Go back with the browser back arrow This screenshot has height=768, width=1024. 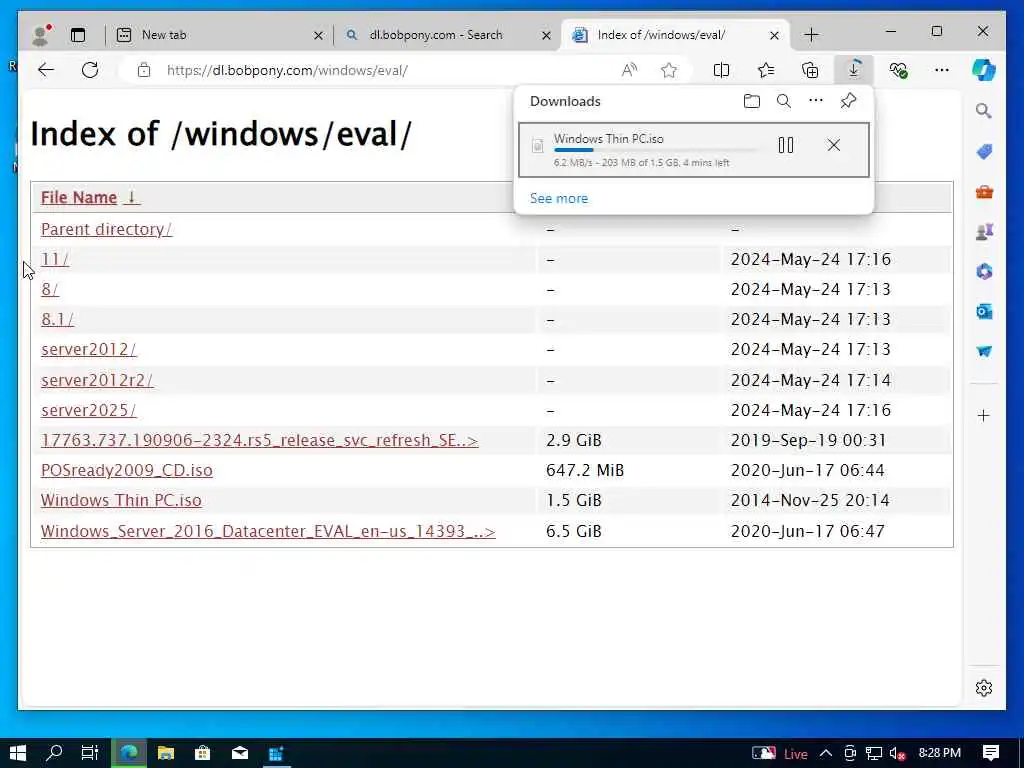tap(46, 70)
